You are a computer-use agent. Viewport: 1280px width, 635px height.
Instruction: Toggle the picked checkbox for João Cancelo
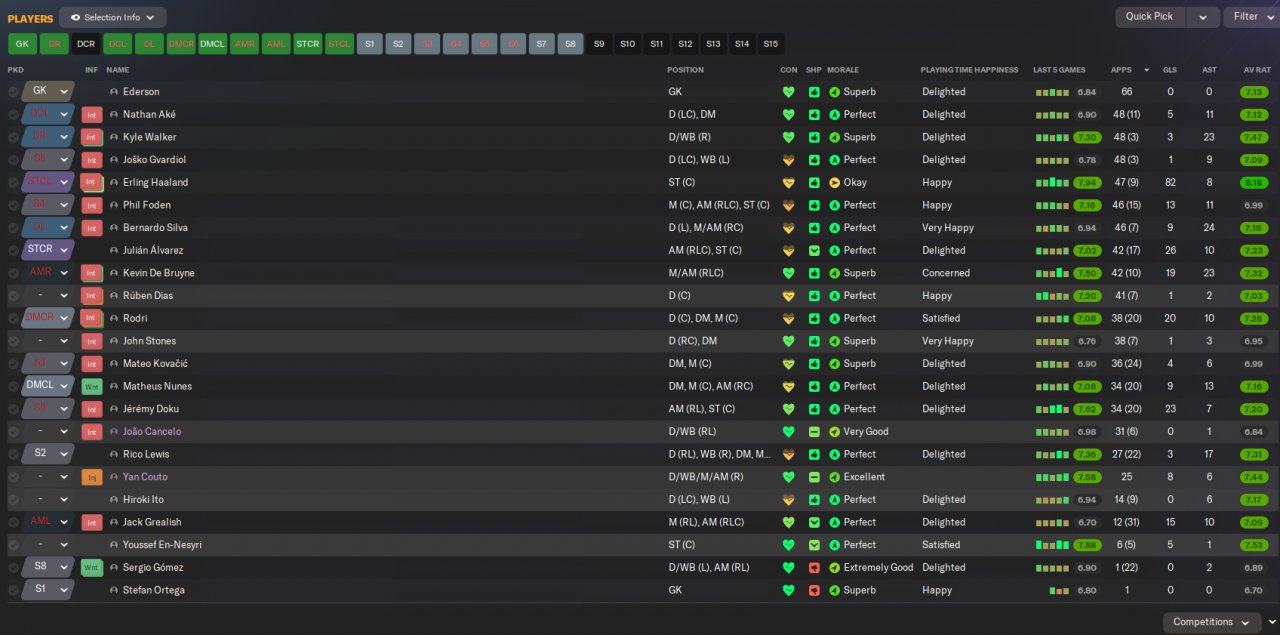coord(13,432)
